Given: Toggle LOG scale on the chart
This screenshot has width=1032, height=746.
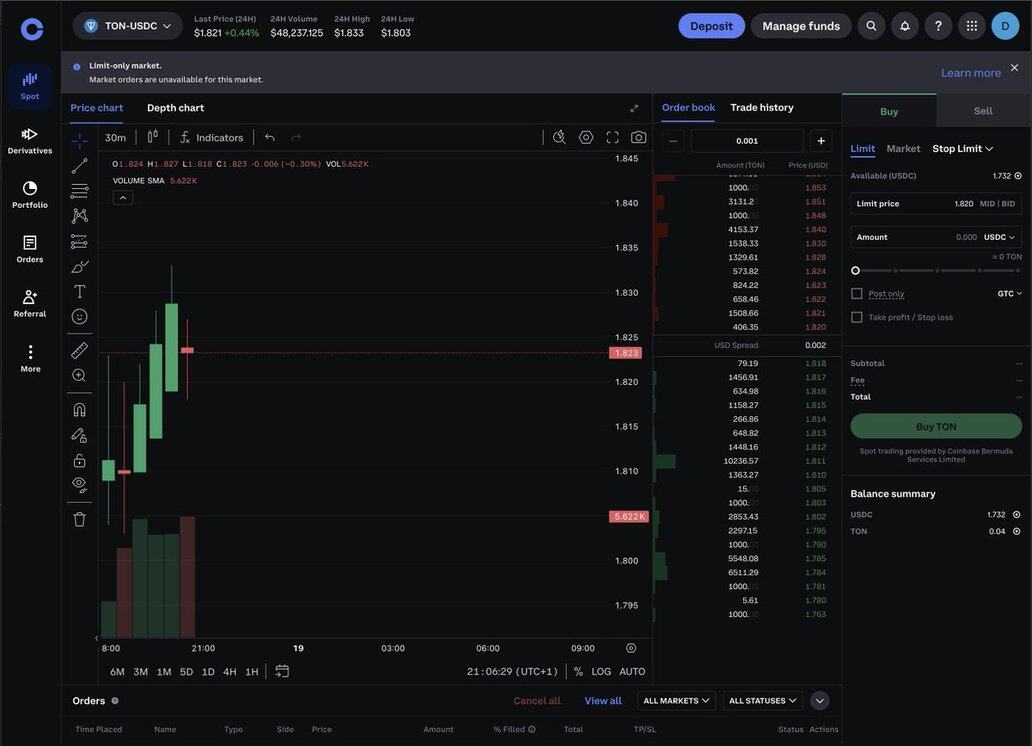Looking at the screenshot, I should [x=601, y=672].
